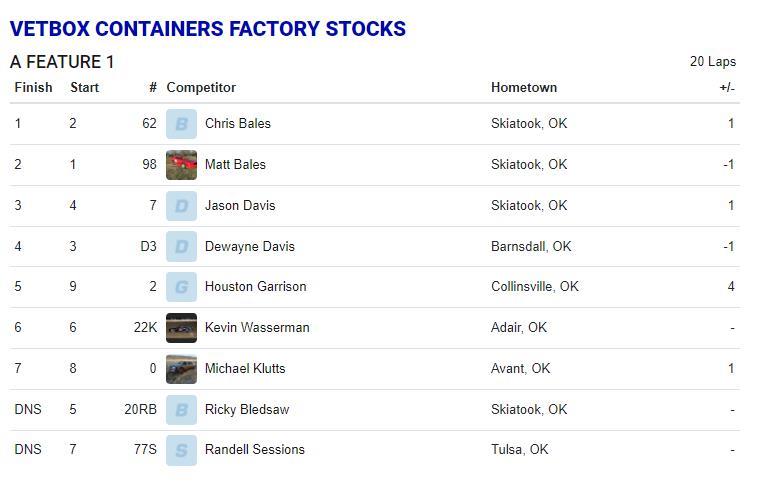Viewport: 759px width, 484px height.
Task: Click the Hometown column header
Action: tap(524, 88)
